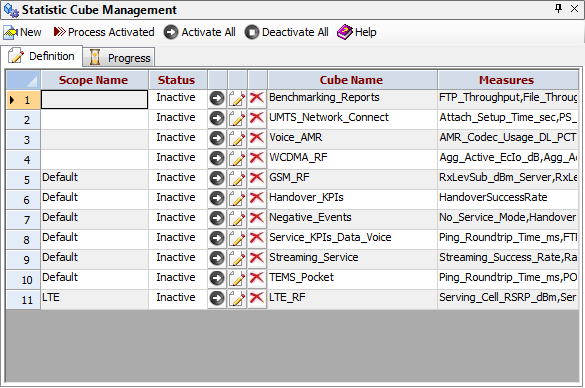Open the Help guide
585x388 pixels.
point(357,32)
